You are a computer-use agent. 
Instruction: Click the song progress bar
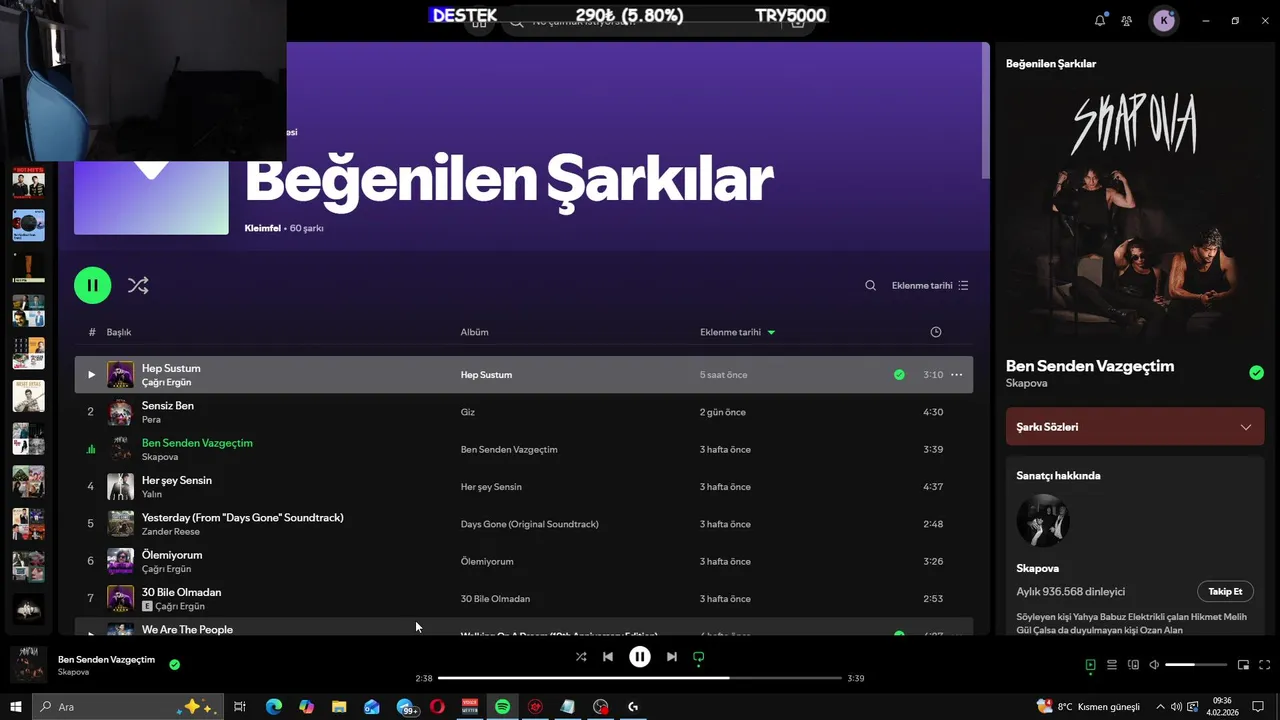(640, 678)
